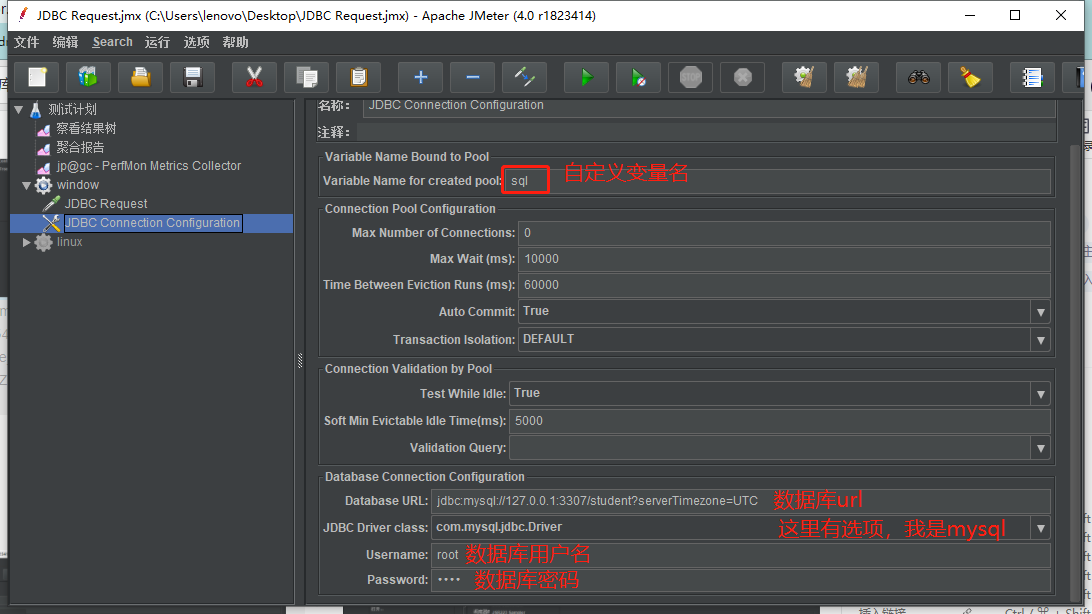Click the Max Number of Connections field
The height and width of the screenshot is (614, 1092).
[x=784, y=233]
